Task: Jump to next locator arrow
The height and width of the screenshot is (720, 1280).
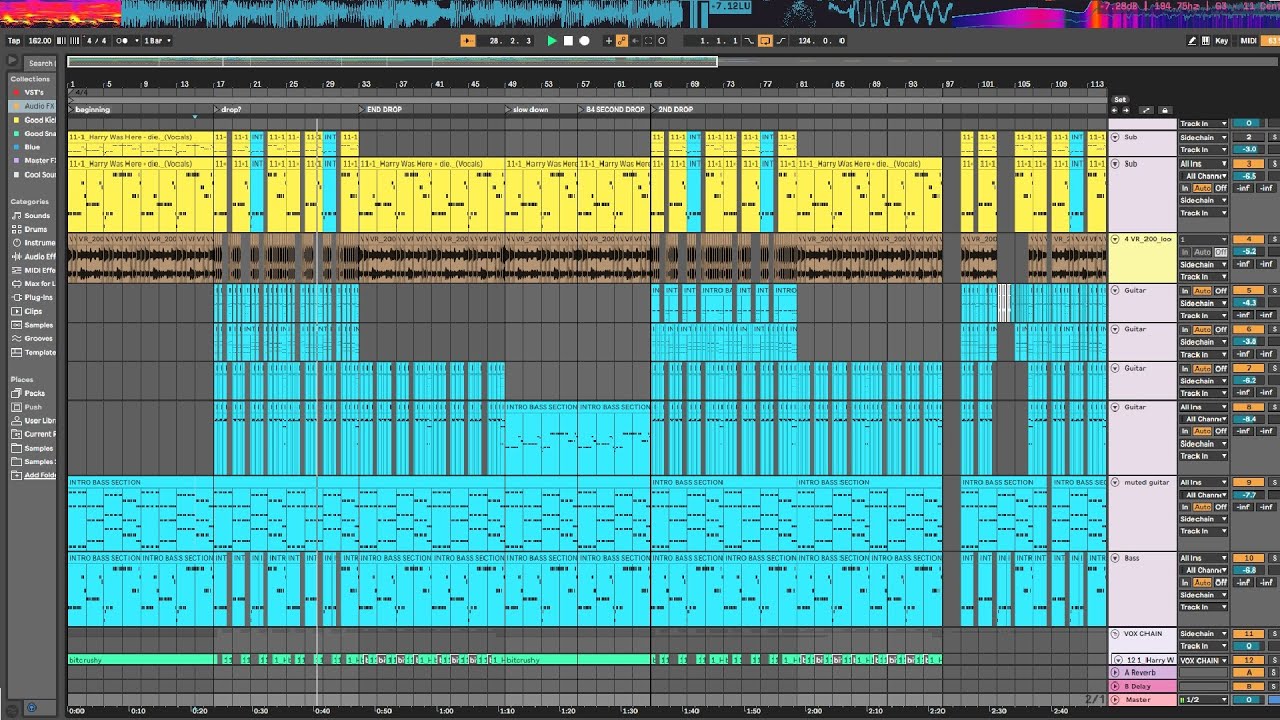Action: [1128, 110]
